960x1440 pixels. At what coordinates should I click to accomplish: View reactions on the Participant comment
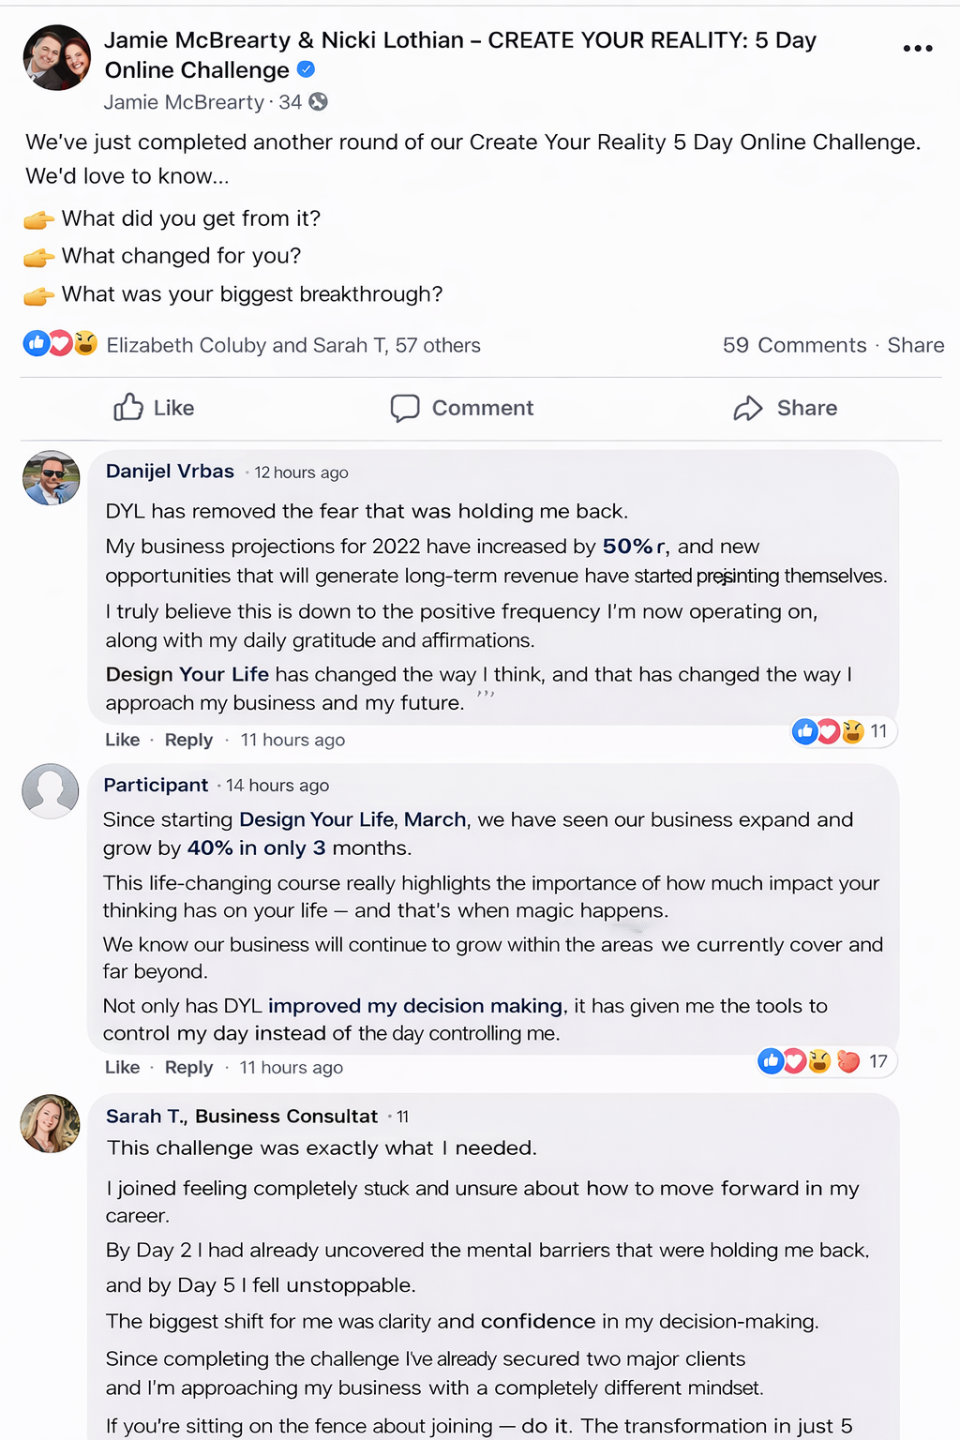click(x=821, y=1061)
